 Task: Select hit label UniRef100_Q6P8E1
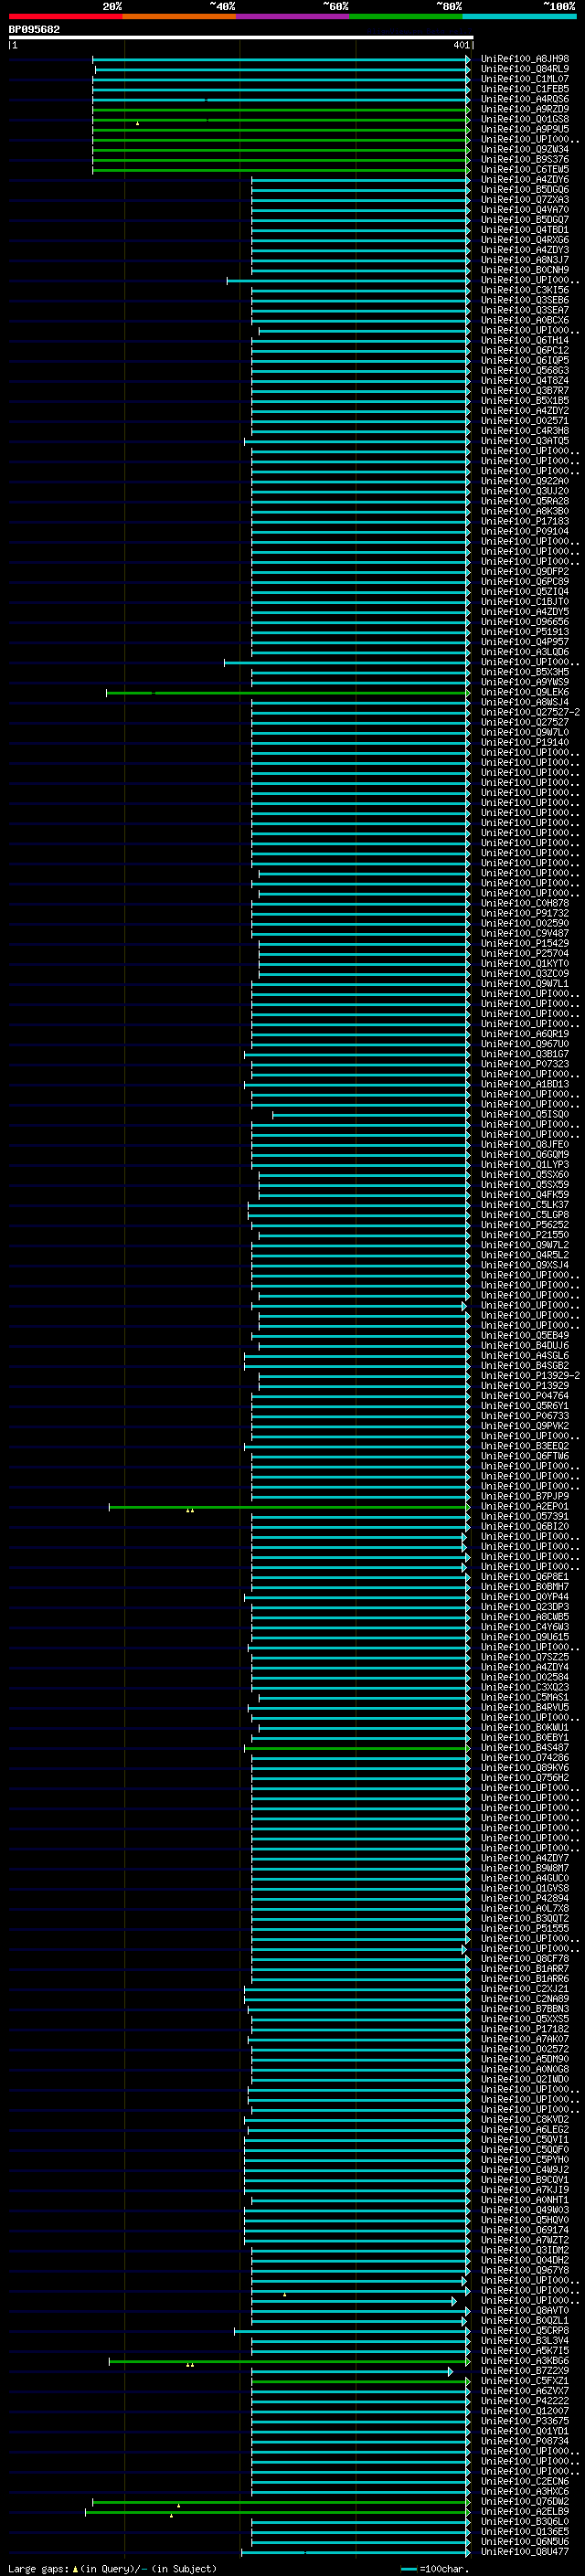pos(525,1576)
